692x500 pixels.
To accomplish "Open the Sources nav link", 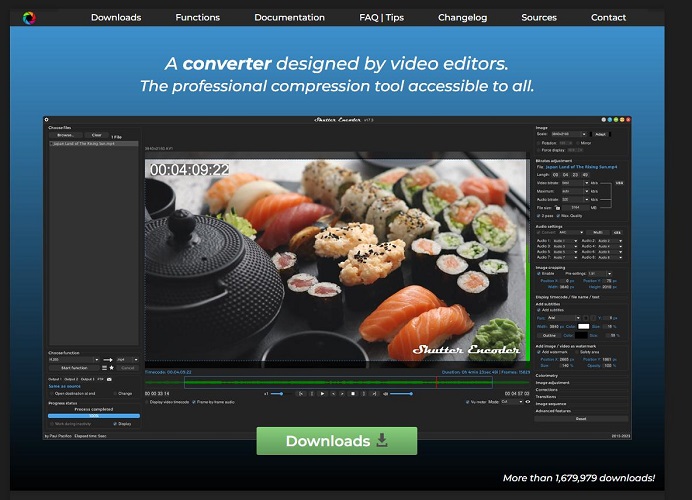I will coord(539,18).
